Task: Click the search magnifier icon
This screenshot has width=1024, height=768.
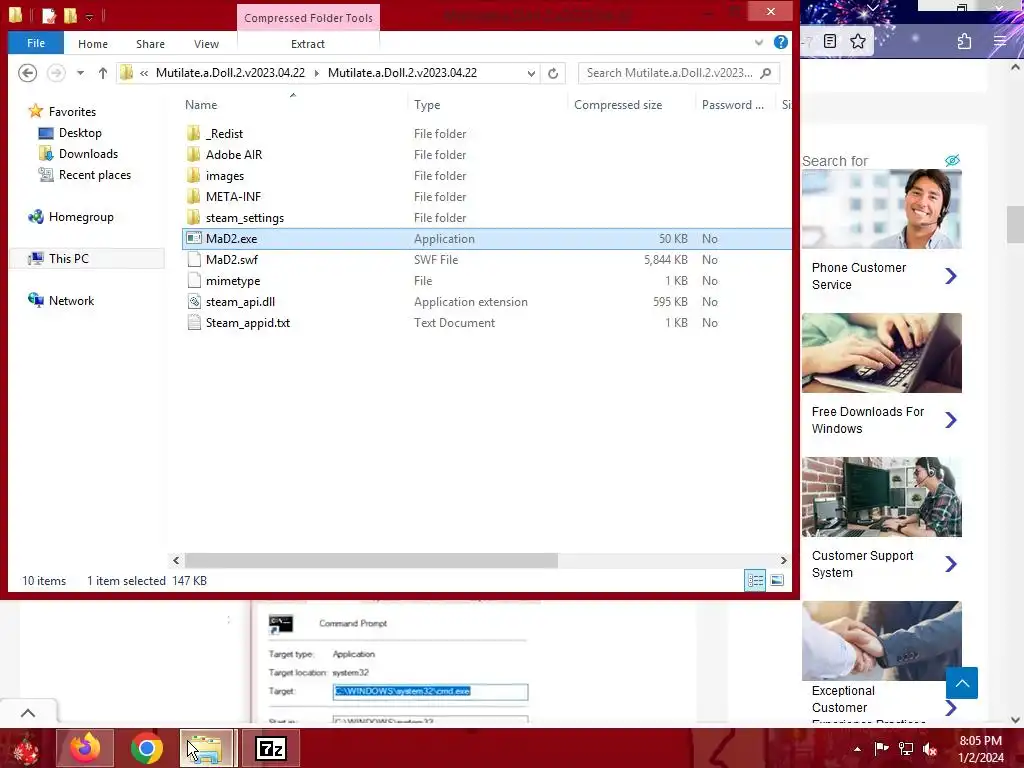Action: 766,73
